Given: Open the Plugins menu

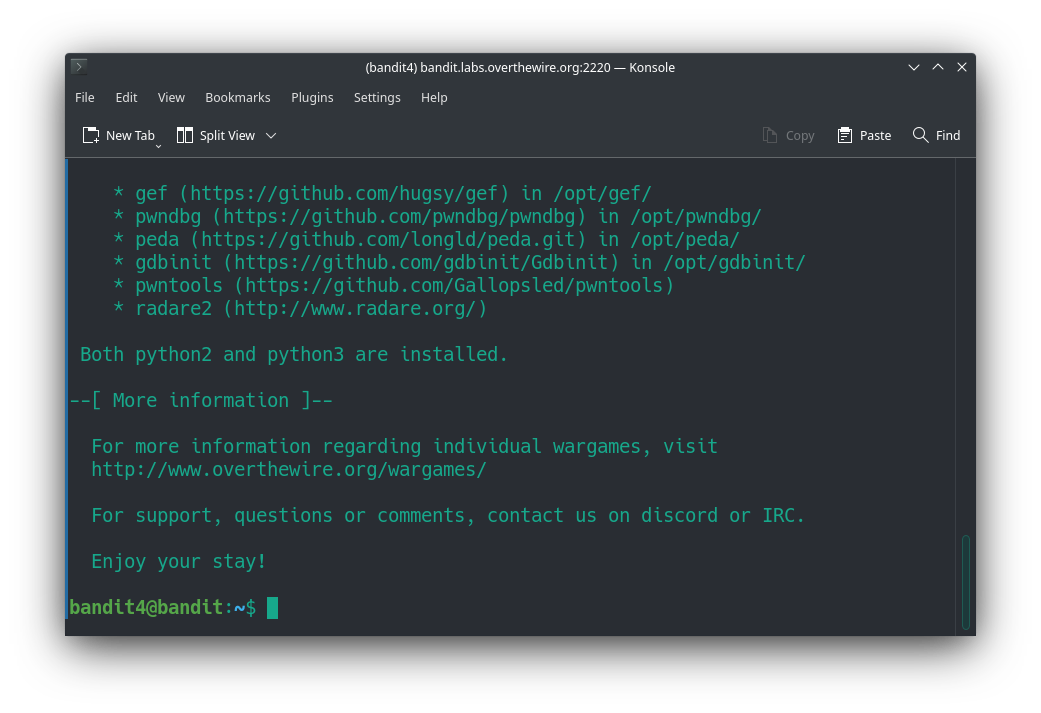Looking at the screenshot, I should 312,97.
